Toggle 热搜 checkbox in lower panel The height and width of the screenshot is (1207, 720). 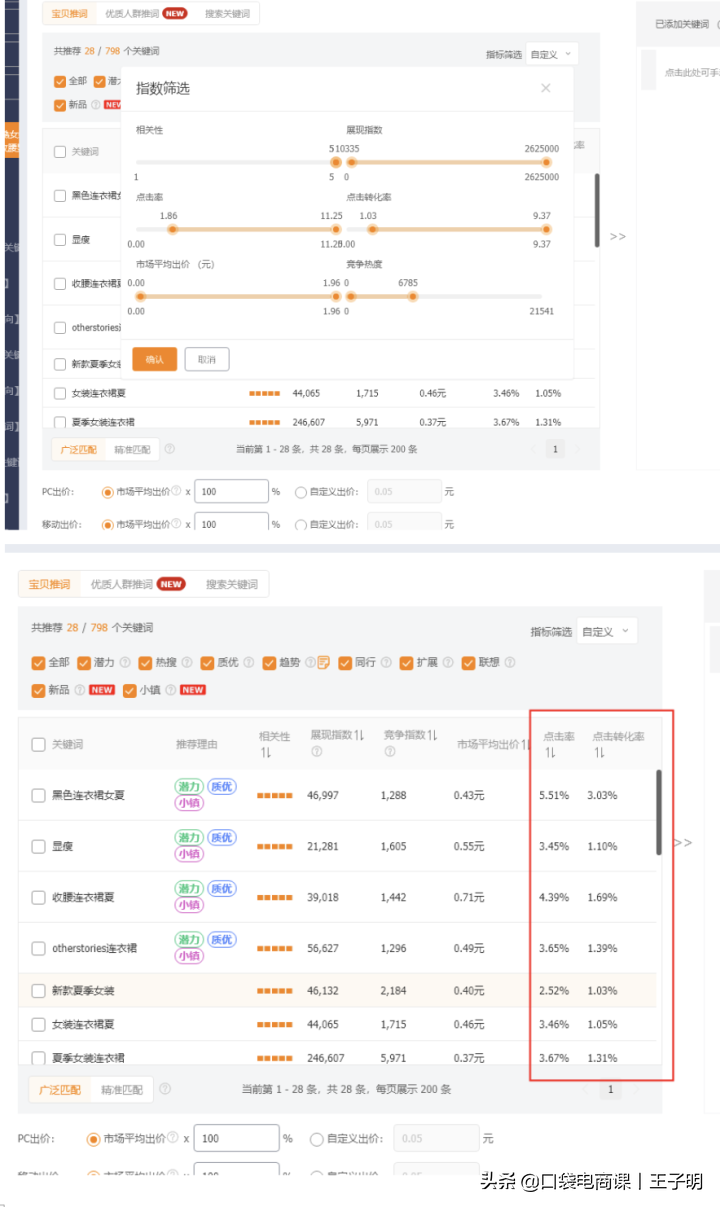click(x=146, y=663)
